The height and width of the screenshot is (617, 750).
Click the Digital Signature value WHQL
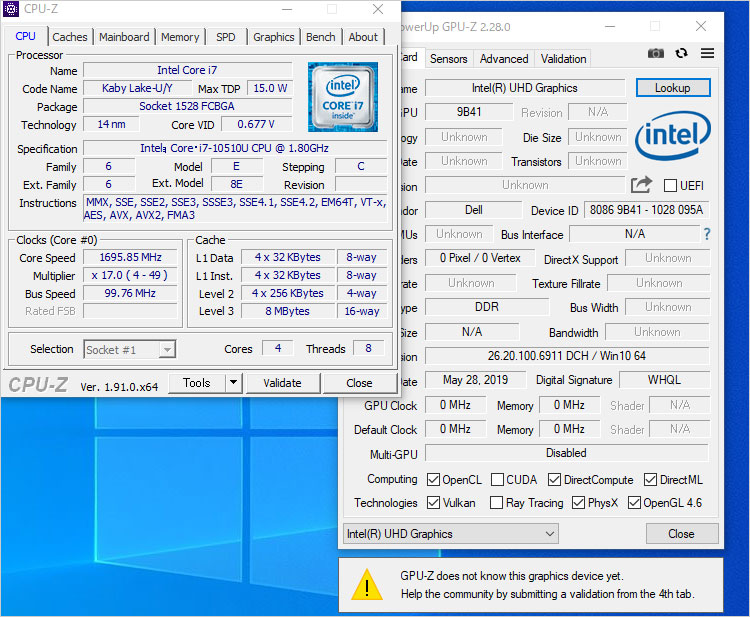click(664, 380)
